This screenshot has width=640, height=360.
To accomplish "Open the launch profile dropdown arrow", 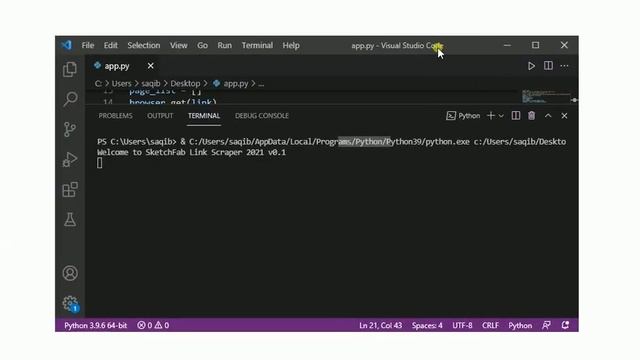I will (x=501, y=116).
